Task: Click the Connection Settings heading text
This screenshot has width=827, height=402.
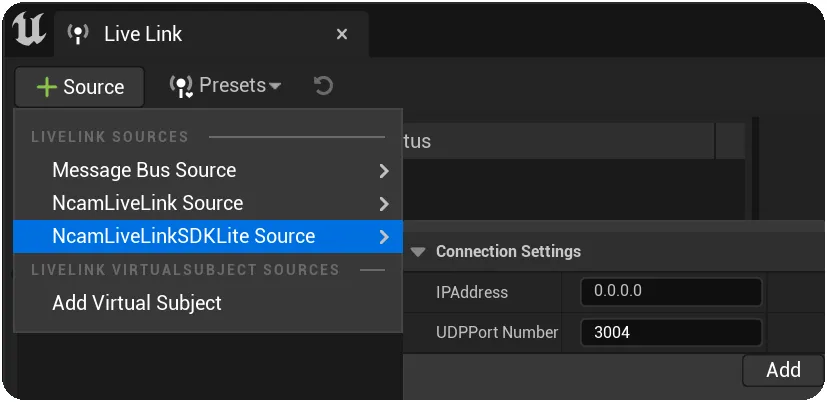Action: pyautogui.click(x=508, y=251)
